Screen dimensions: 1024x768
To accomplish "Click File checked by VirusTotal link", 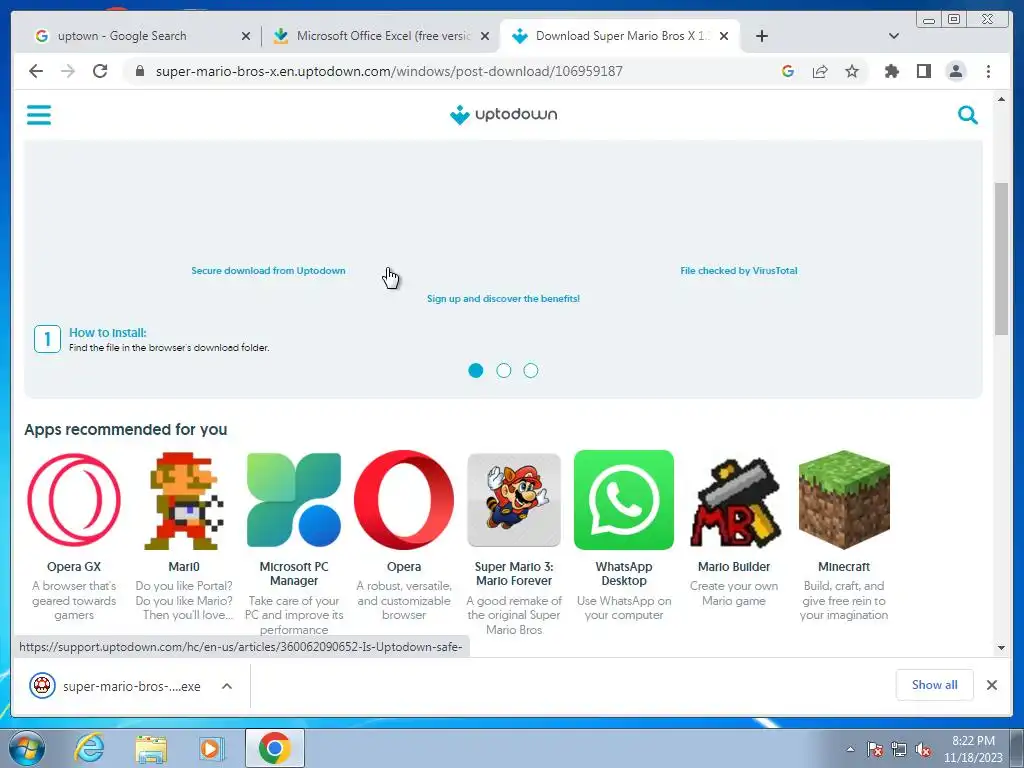I will 739,270.
